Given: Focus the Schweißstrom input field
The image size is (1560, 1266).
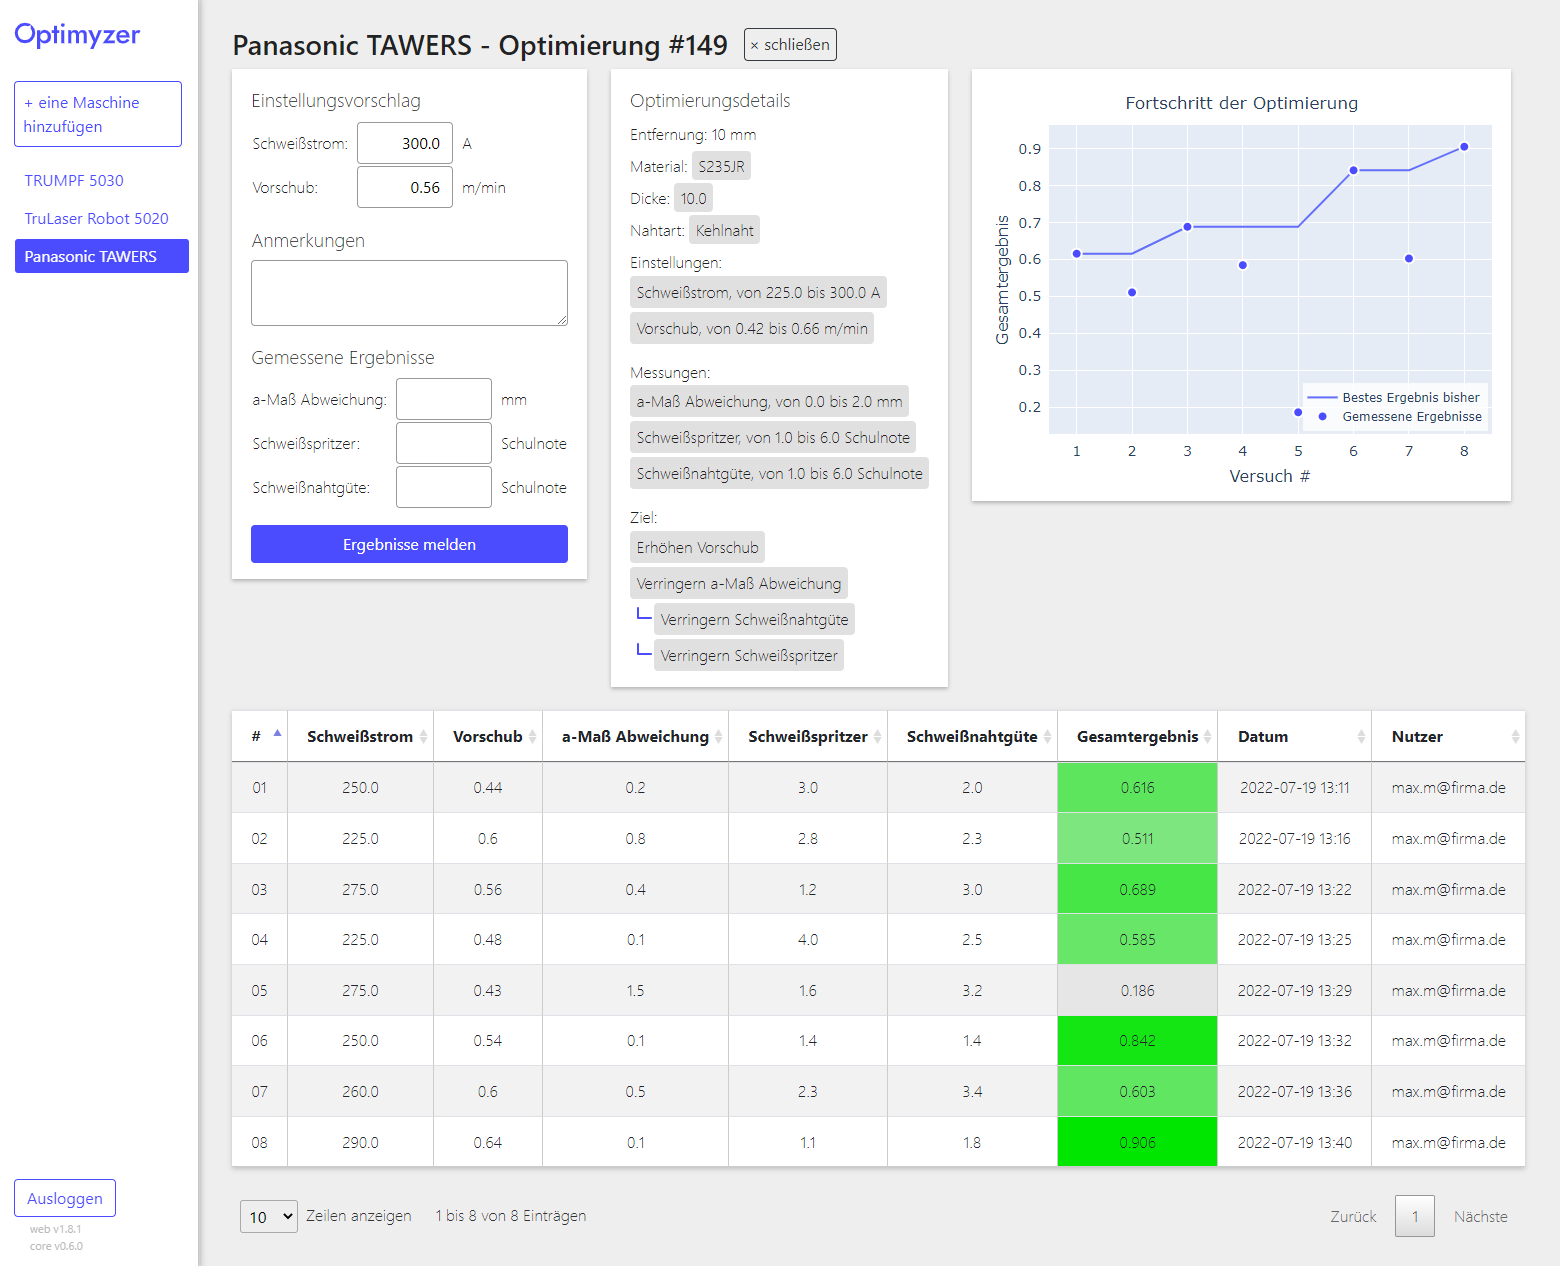Looking at the screenshot, I should [405, 143].
